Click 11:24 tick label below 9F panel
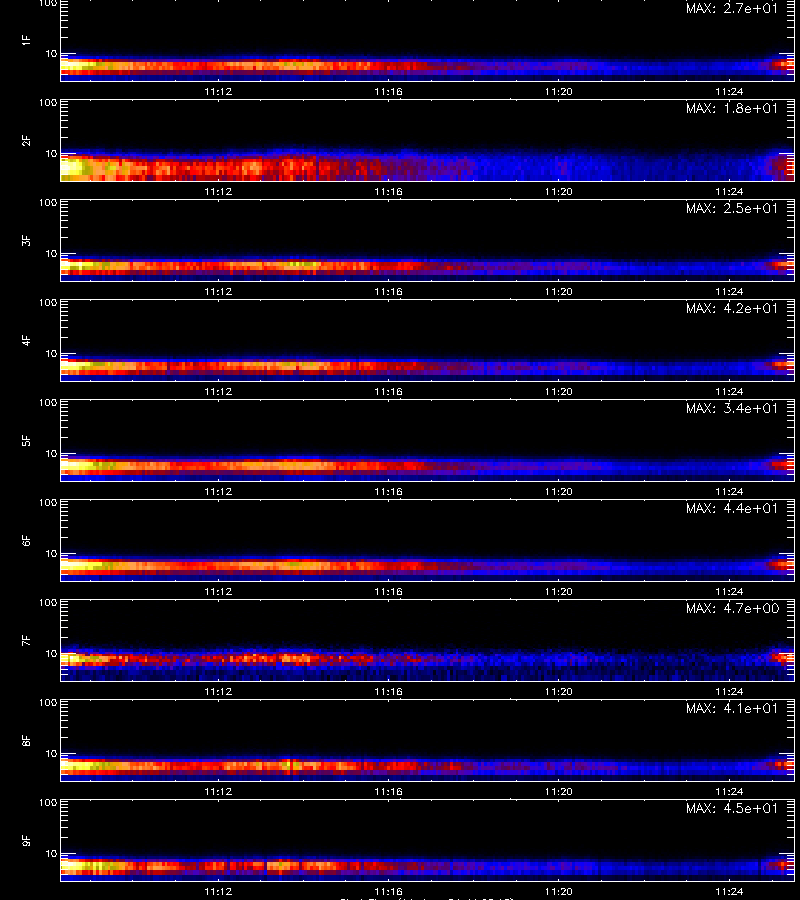800x900 pixels. tap(729, 891)
